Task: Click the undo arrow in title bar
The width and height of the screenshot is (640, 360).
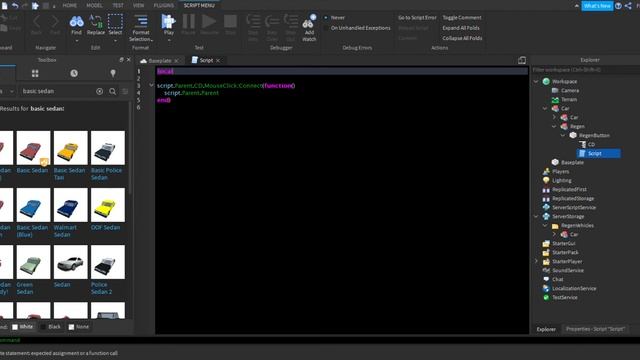Action: click(x=15, y=5)
